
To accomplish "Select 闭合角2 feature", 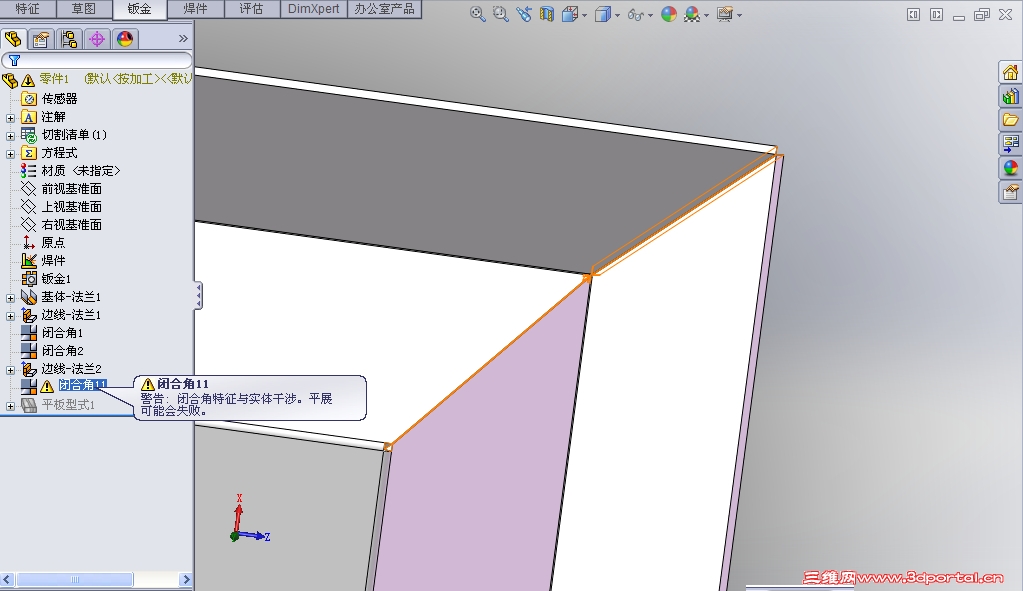I will click(63, 351).
